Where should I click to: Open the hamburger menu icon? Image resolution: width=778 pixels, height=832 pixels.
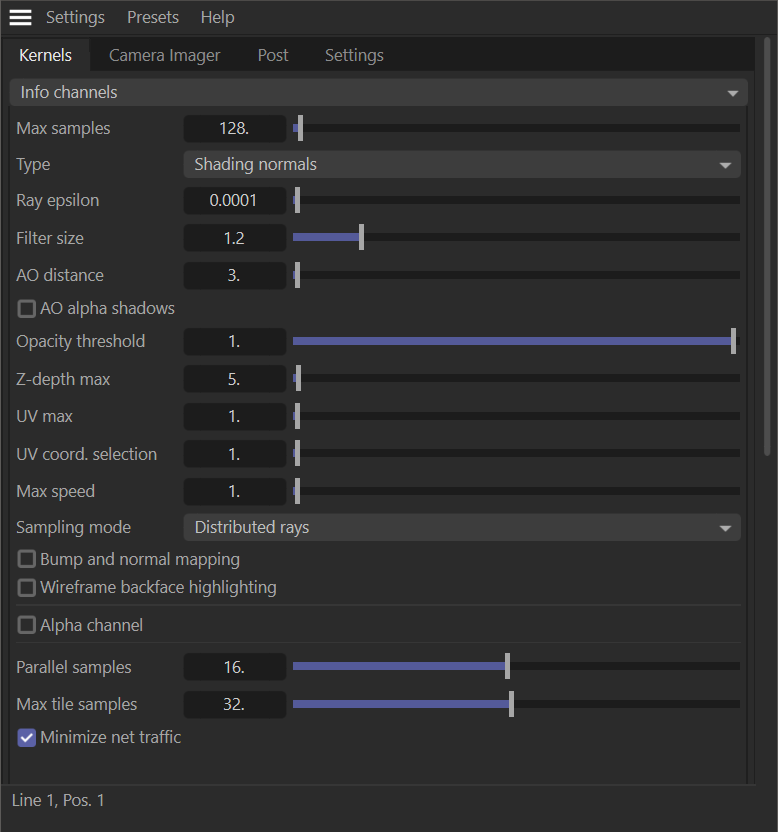20,18
